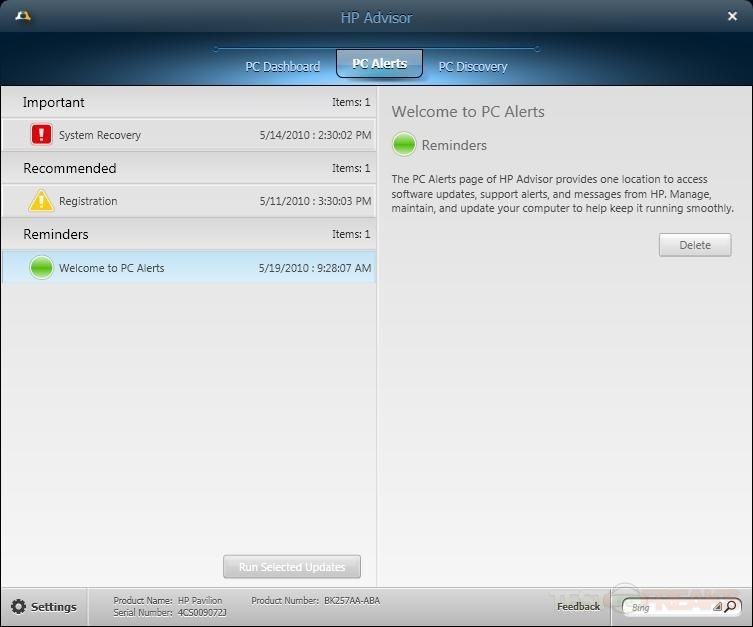Screen dimensions: 753x627
Task: Switch to the PC Discovery tab
Action: pyautogui.click(x=472, y=66)
